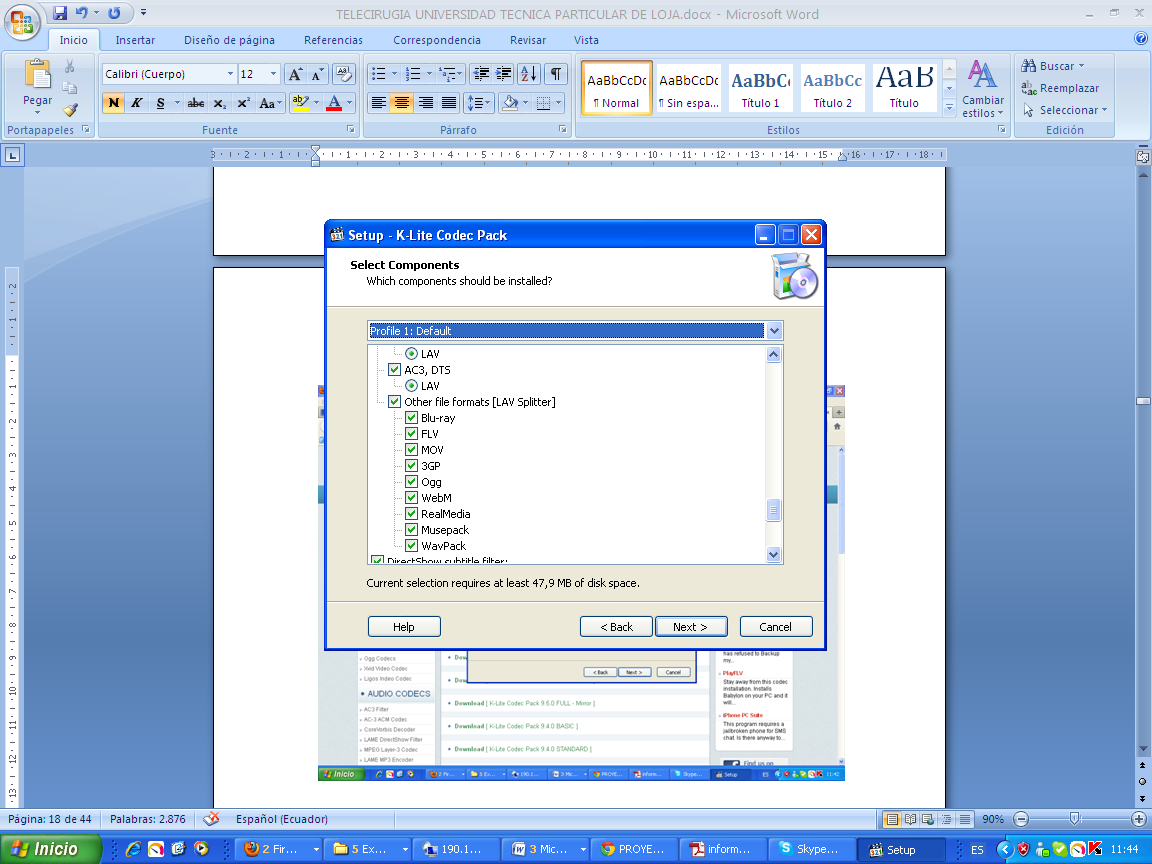Uncheck the FLV checkbox
The height and width of the screenshot is (864, 1152).
411,434
